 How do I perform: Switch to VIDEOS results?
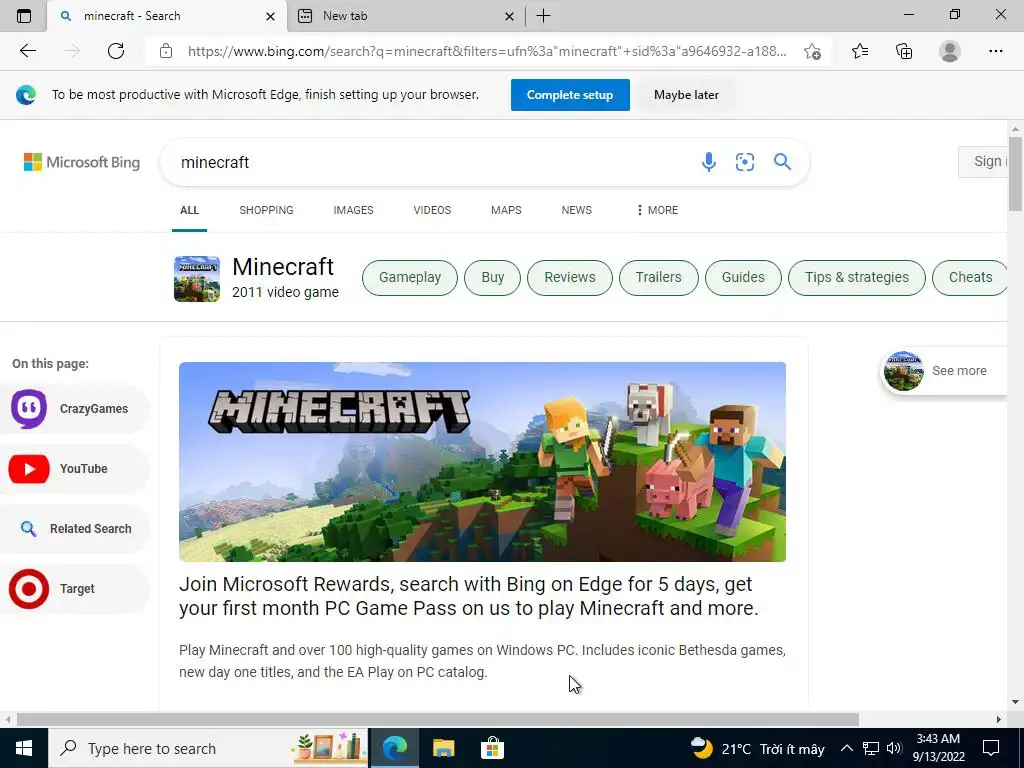432,210
